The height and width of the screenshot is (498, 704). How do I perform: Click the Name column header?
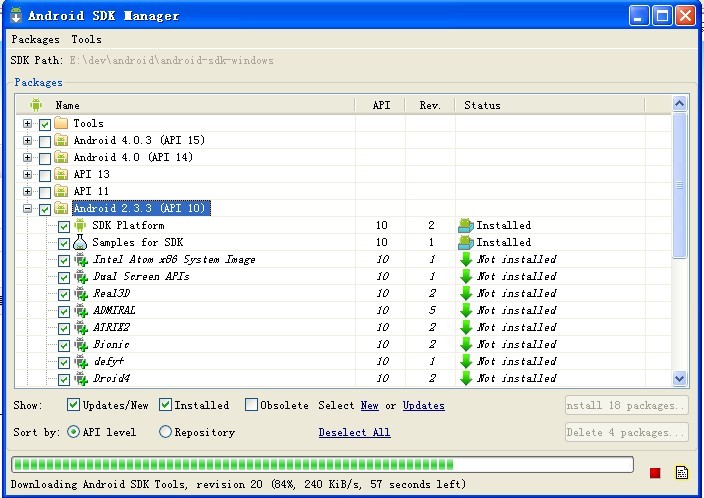click(x=185, y=105)
